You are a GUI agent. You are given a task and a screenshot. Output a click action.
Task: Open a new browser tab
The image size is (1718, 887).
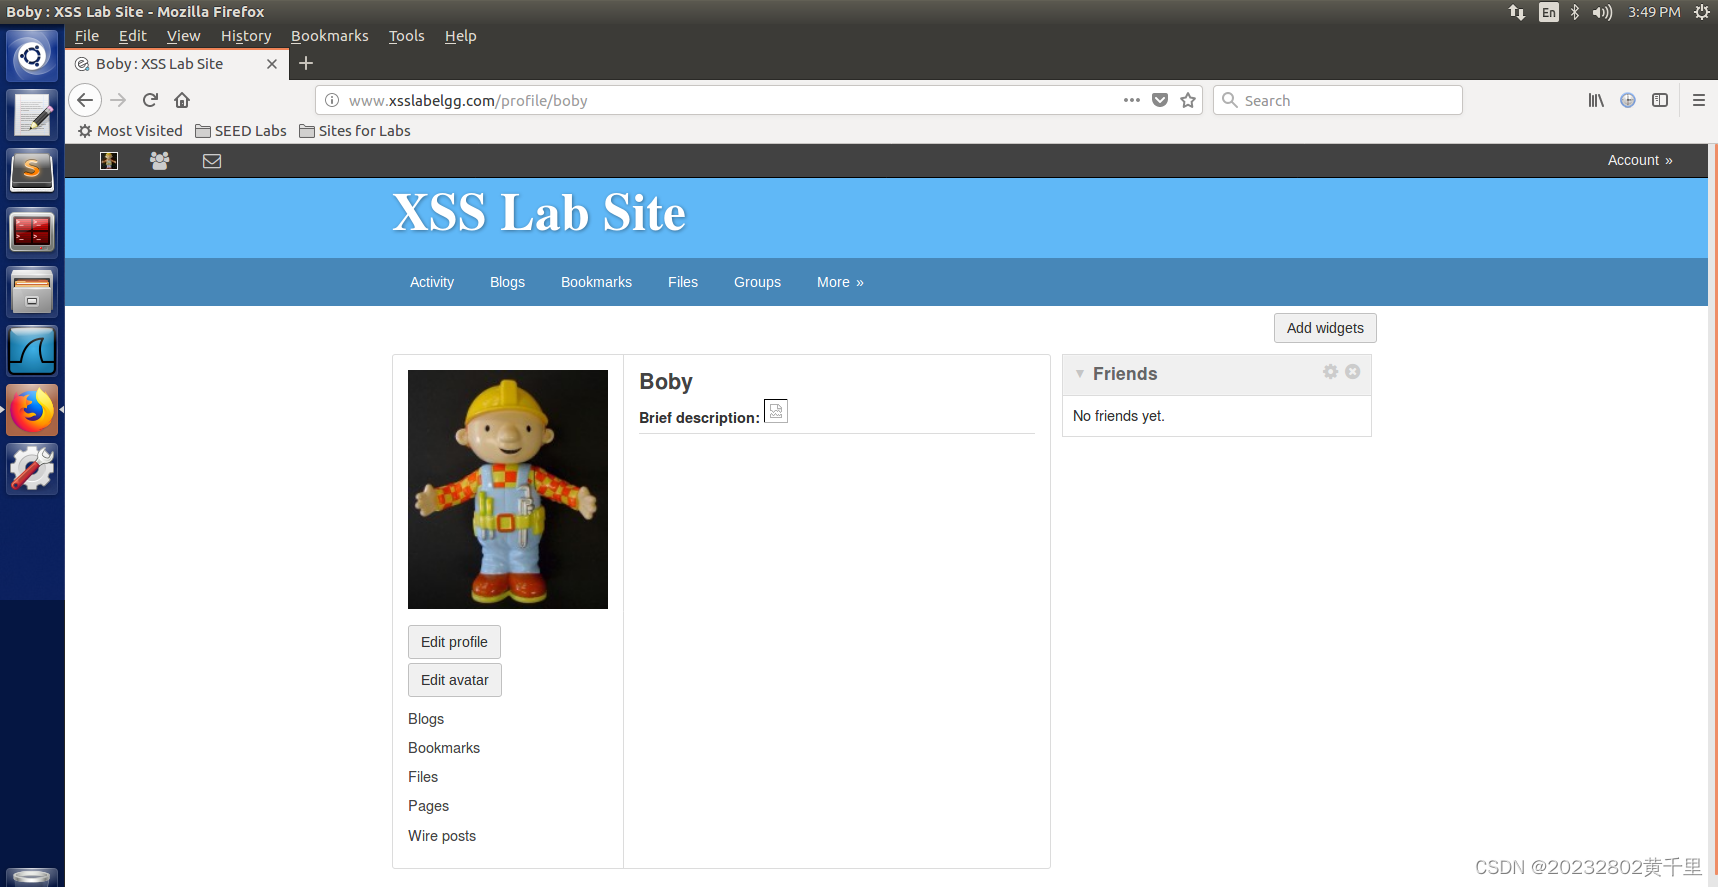[x=306, y=63]
